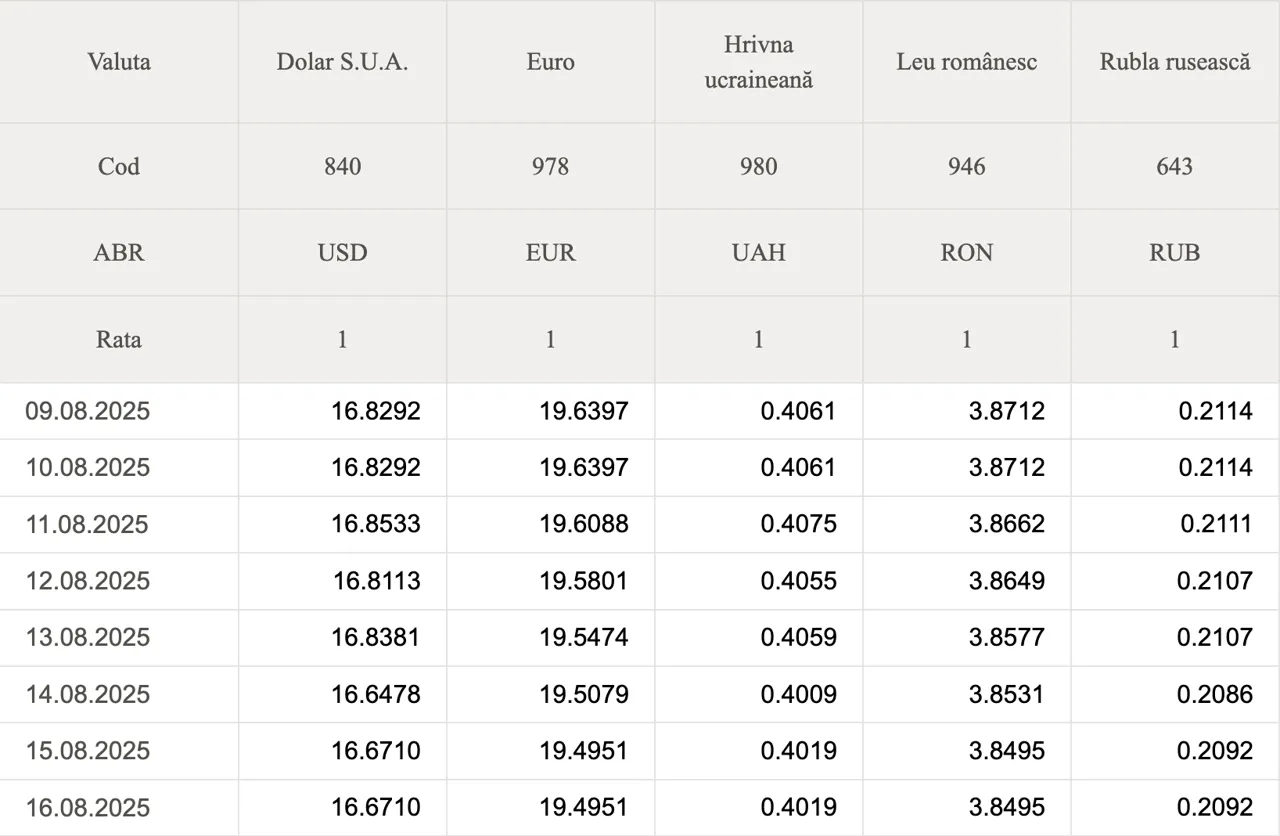
Task: Select the 14.08.2025 date cell
Action: 88,694
